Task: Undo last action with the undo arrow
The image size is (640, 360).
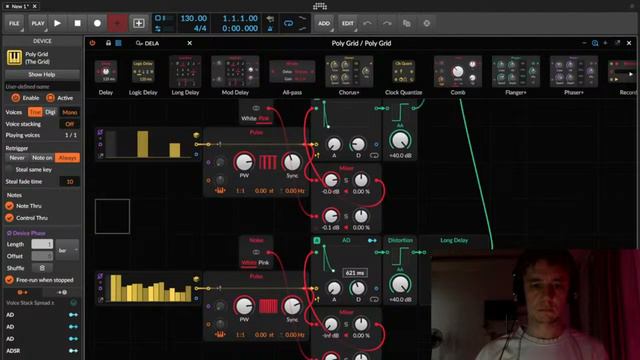Action: (367, 23)
